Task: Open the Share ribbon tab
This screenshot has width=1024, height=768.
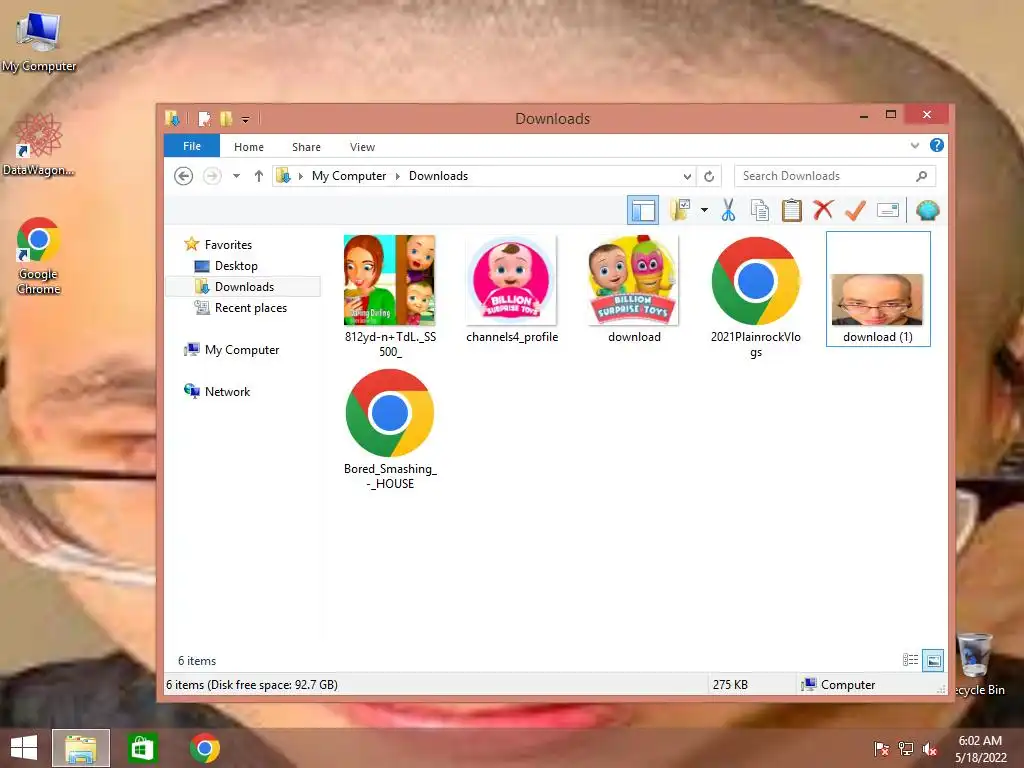Action: pyautogui.click(x=306, y=147)
